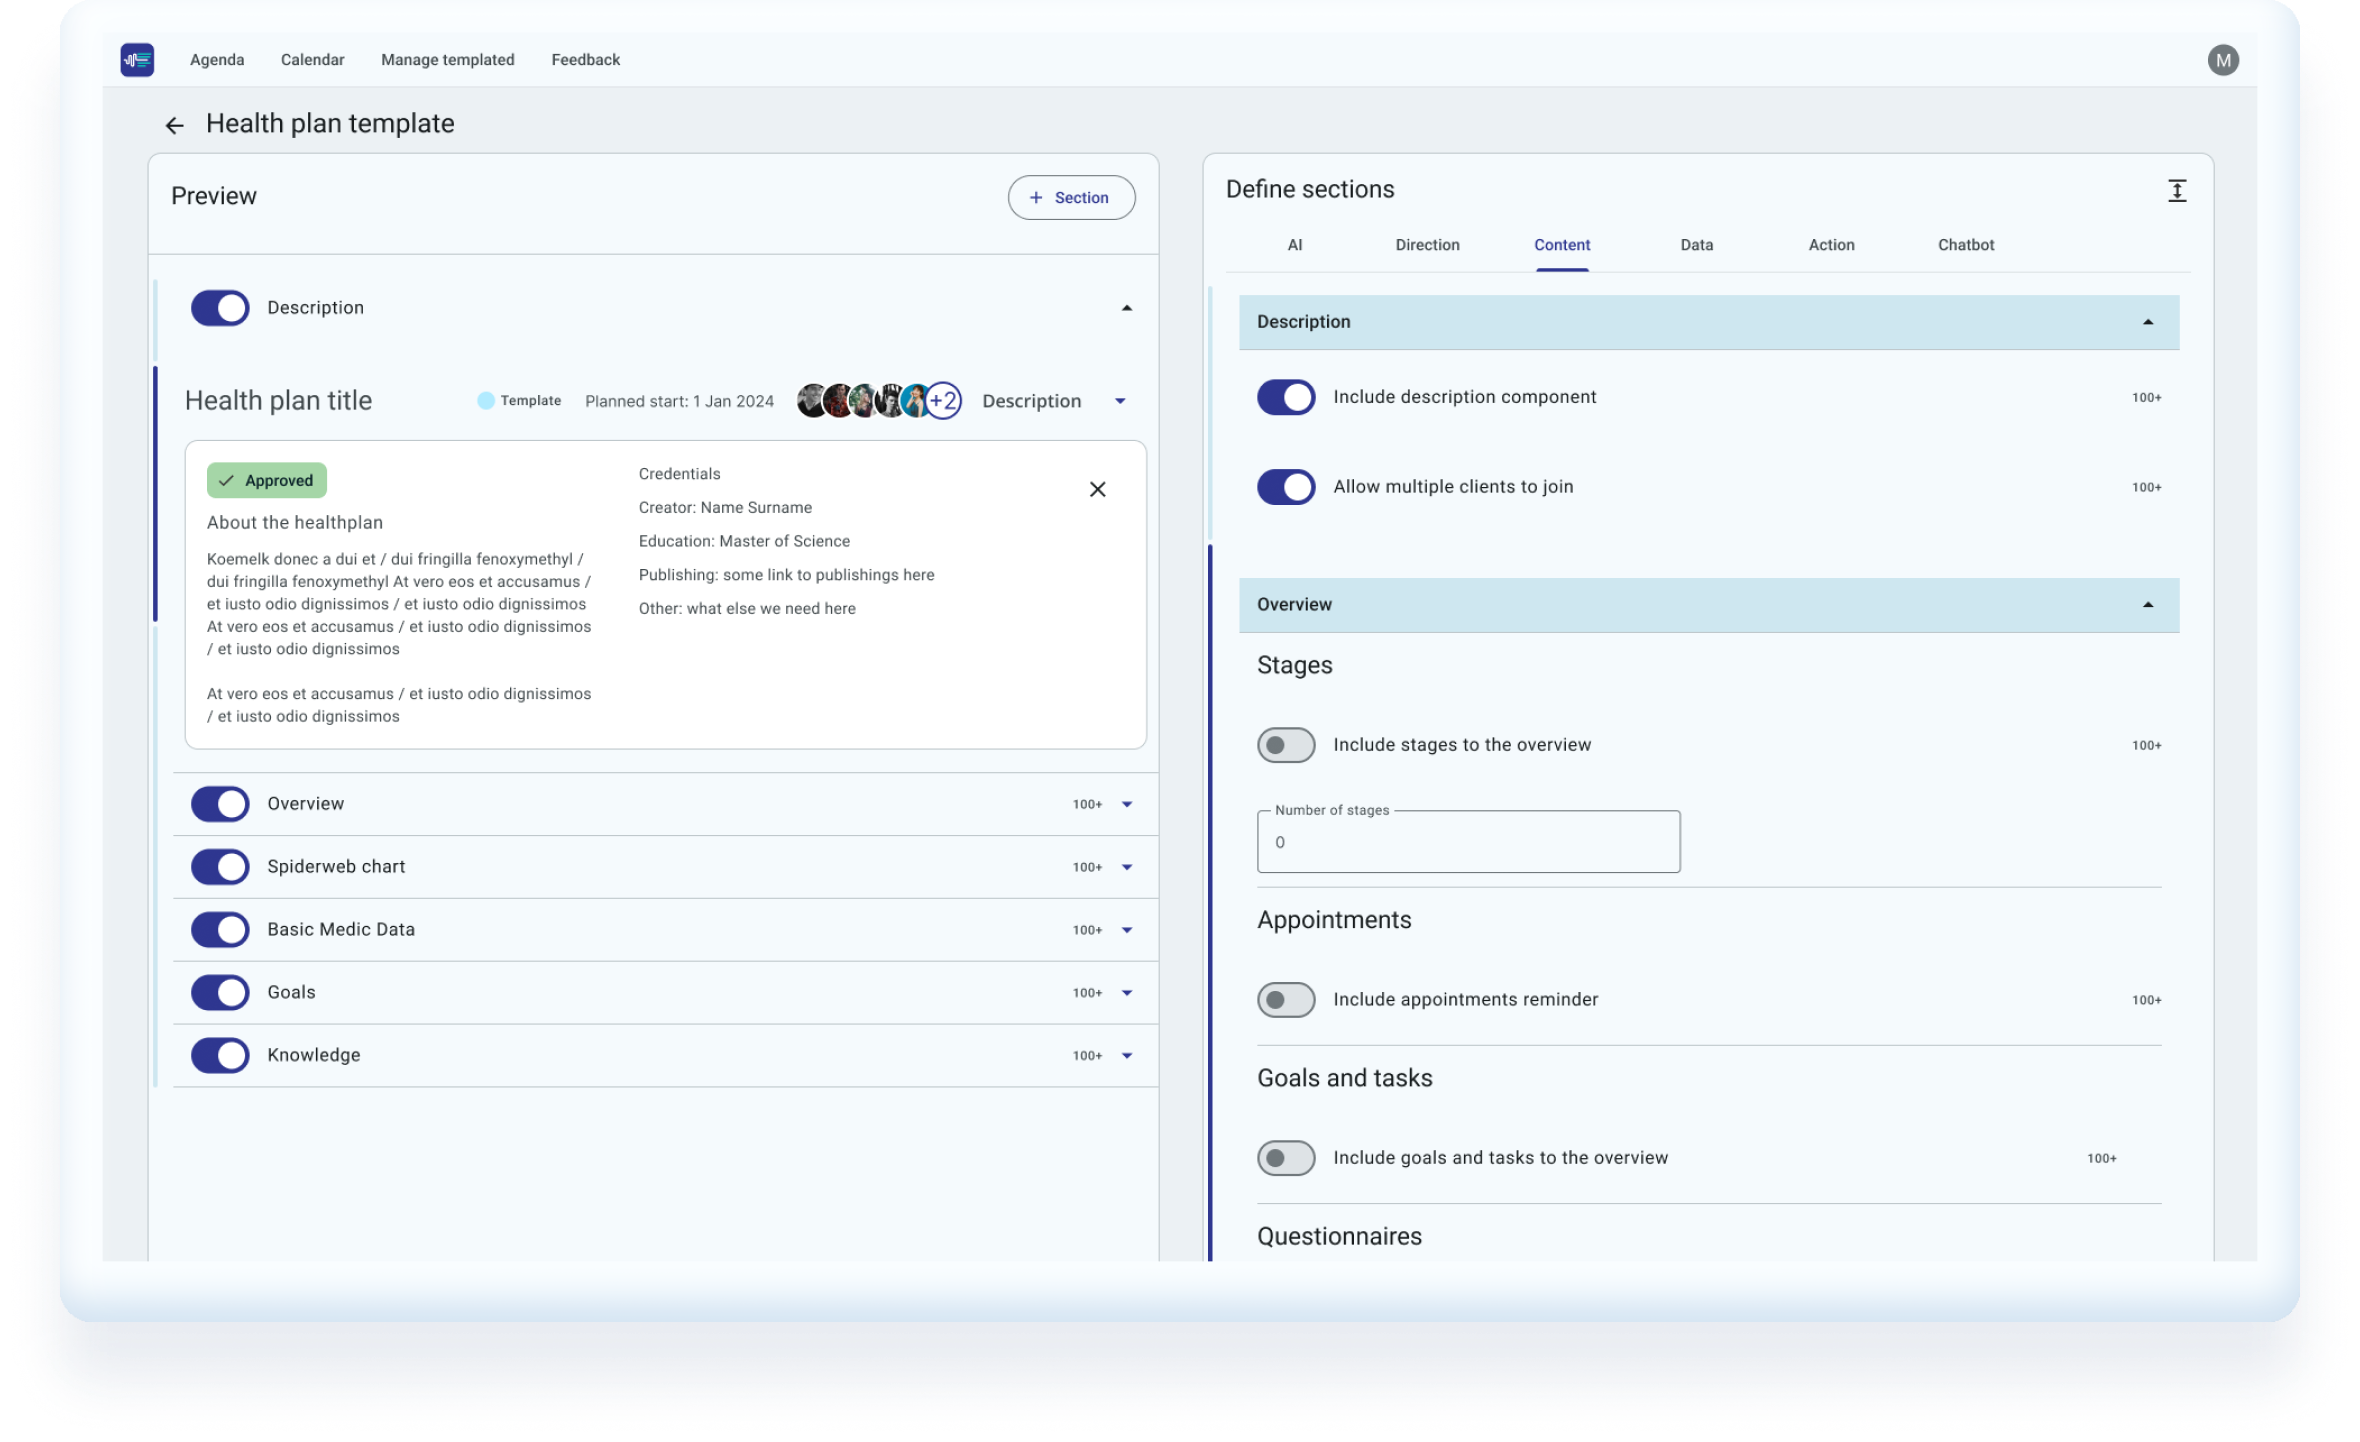Click the app logo in the top navigation

(x=137, y=60)
